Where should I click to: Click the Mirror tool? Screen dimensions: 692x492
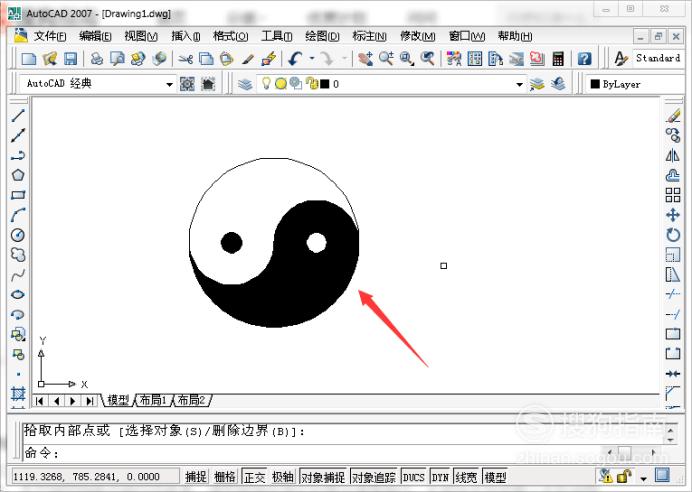(673, 155)
